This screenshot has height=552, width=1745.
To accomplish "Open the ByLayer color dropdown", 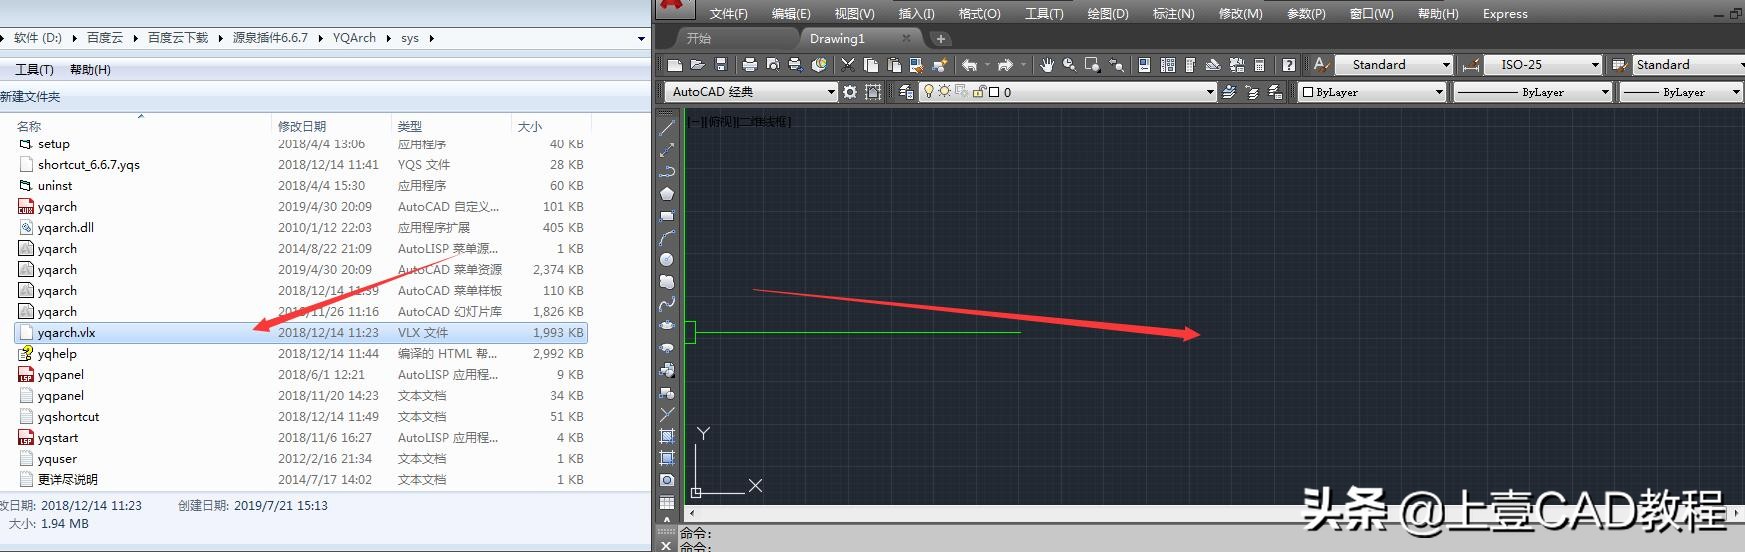I will (1372, 92).
